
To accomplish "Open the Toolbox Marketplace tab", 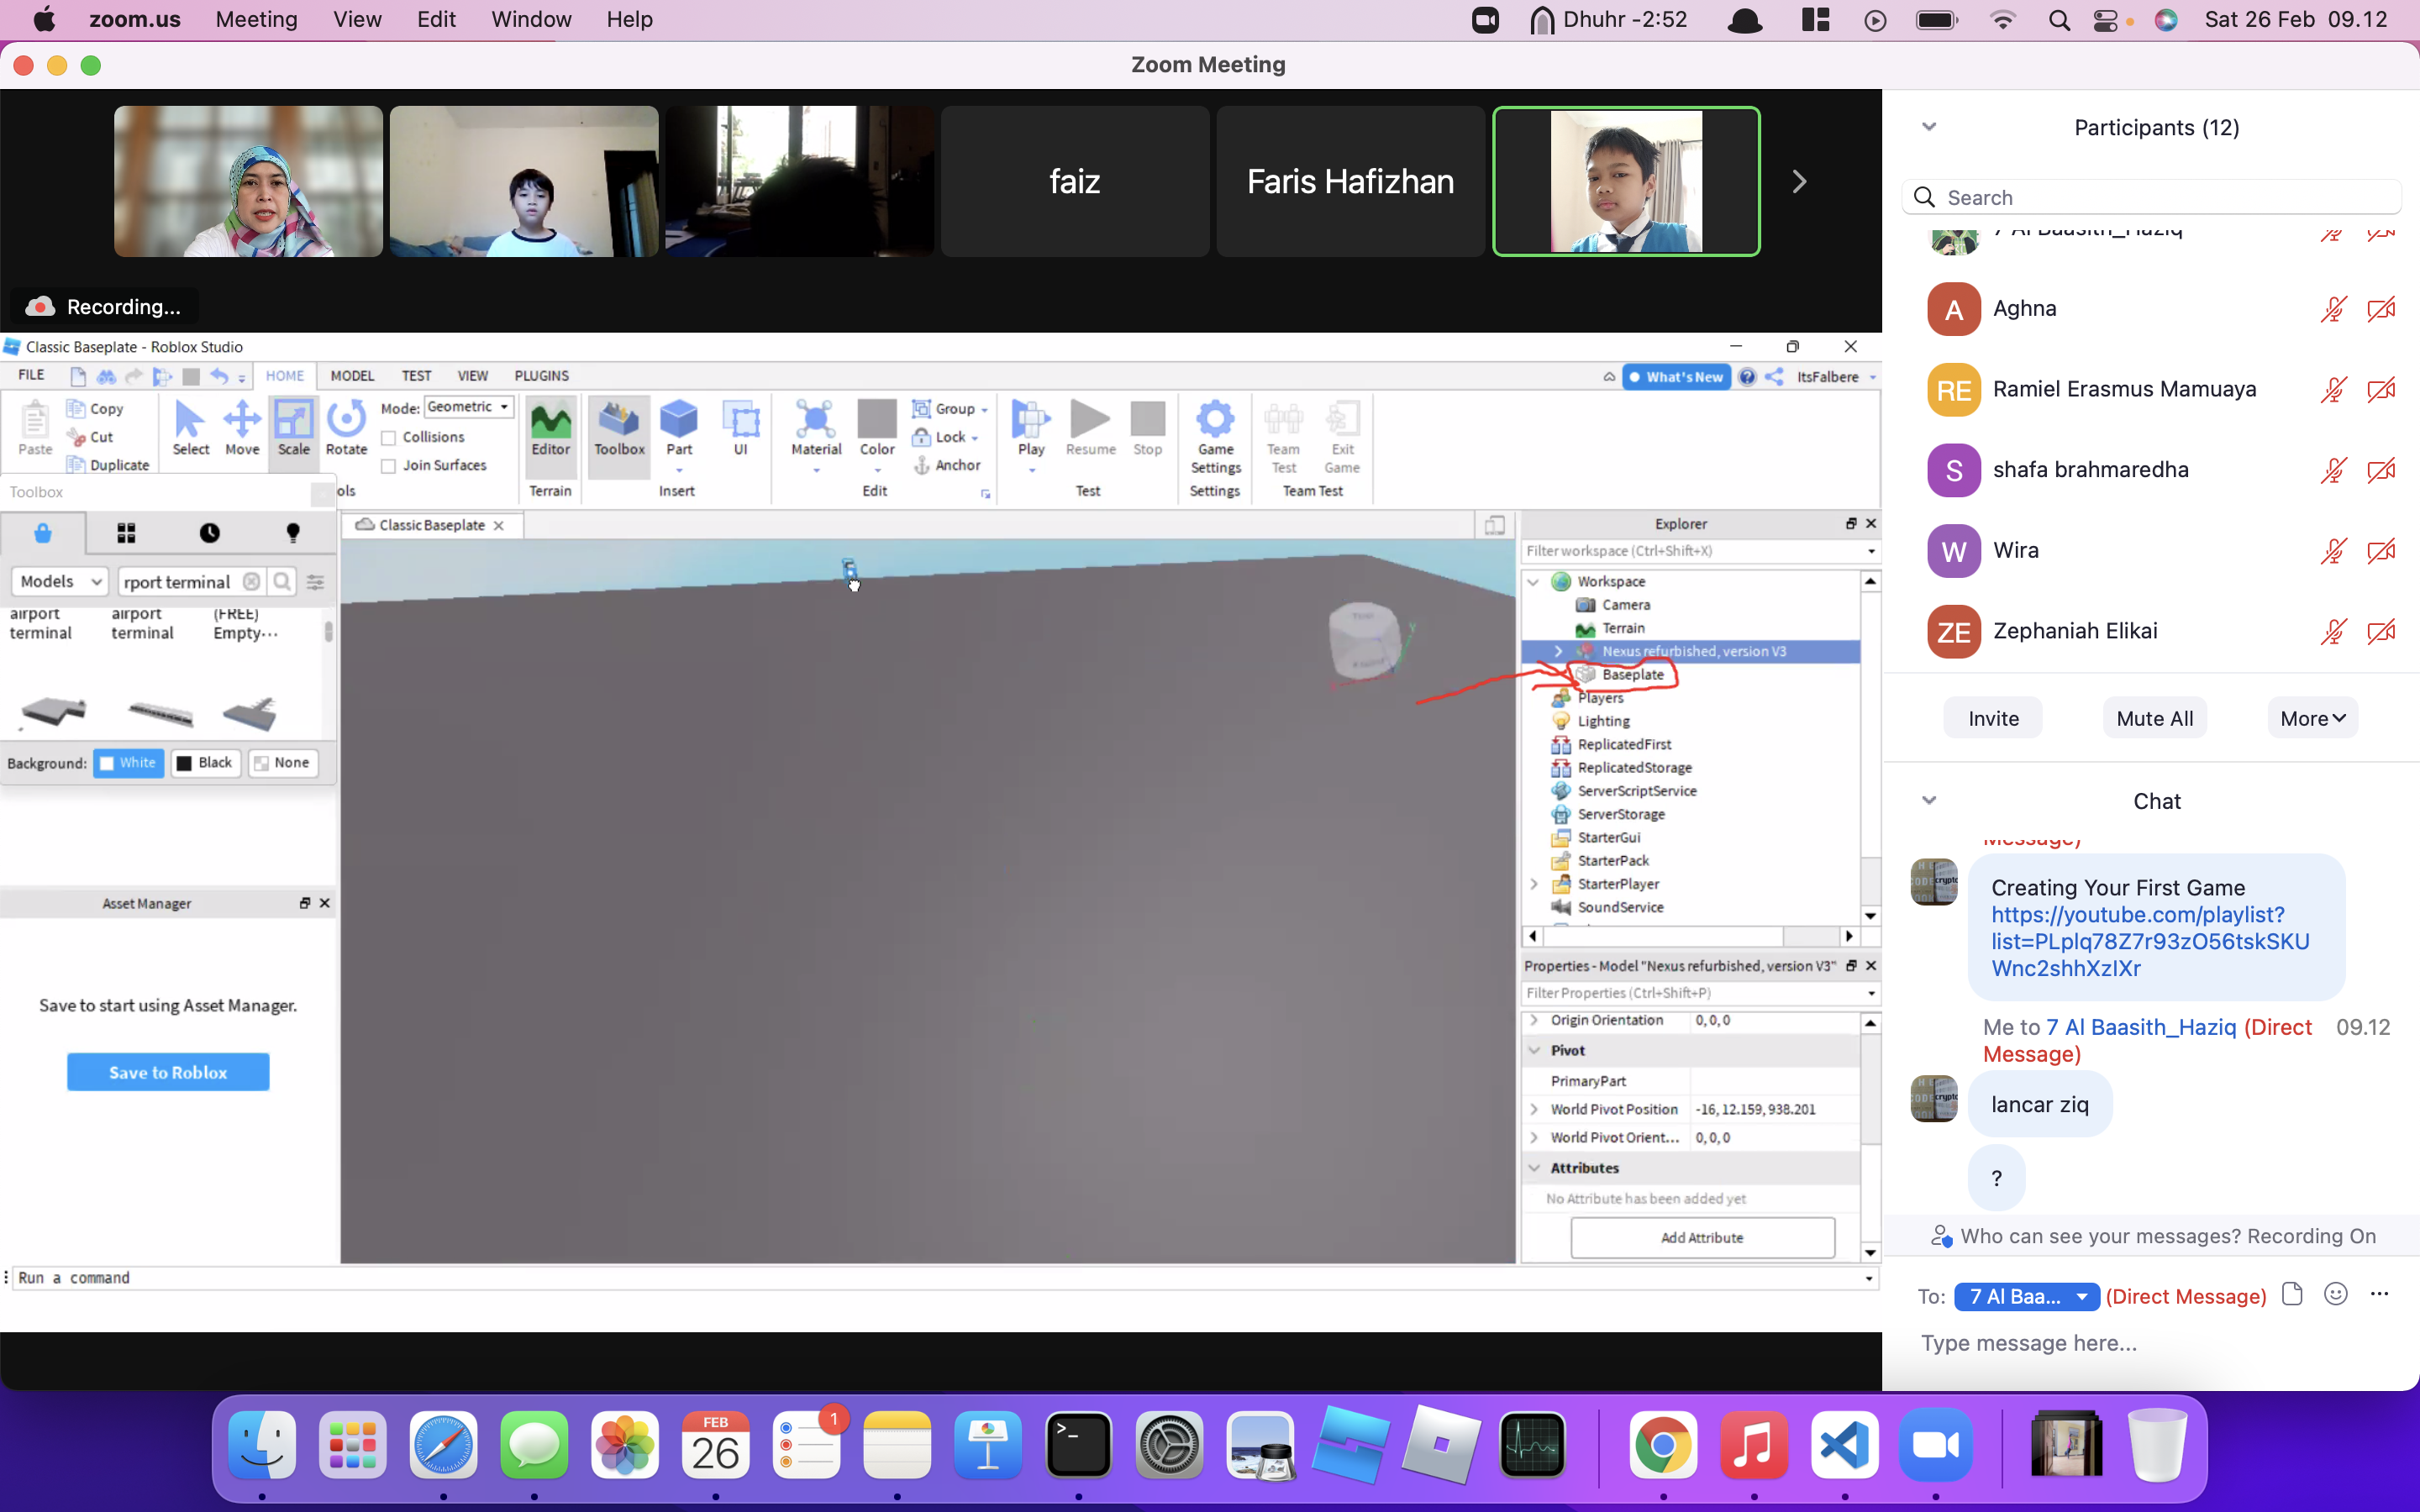I will click(x=42, y=533).
